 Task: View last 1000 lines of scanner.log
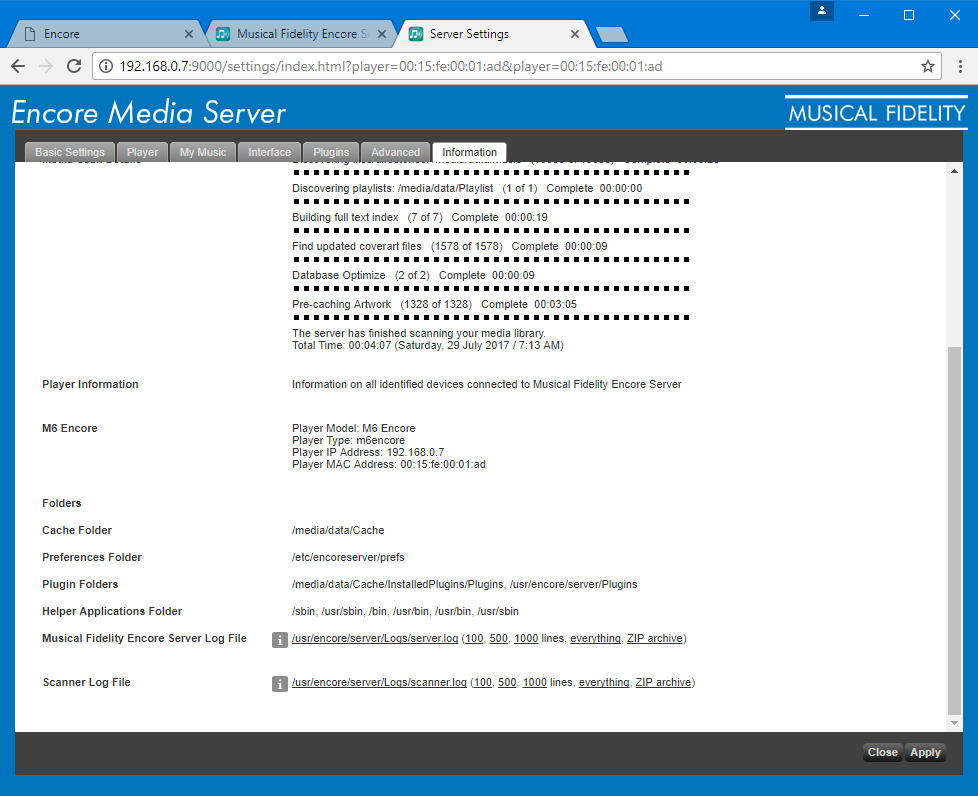coord(535,682)
